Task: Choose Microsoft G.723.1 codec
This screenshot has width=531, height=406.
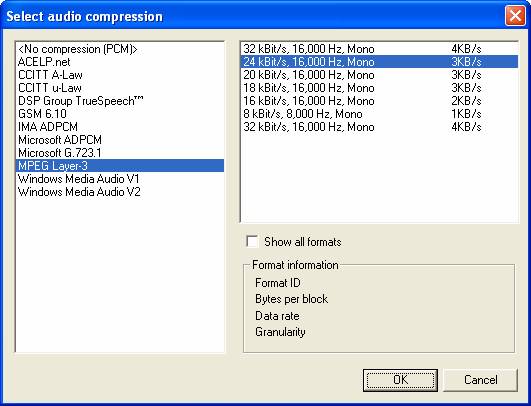Action: pos(120,153)
